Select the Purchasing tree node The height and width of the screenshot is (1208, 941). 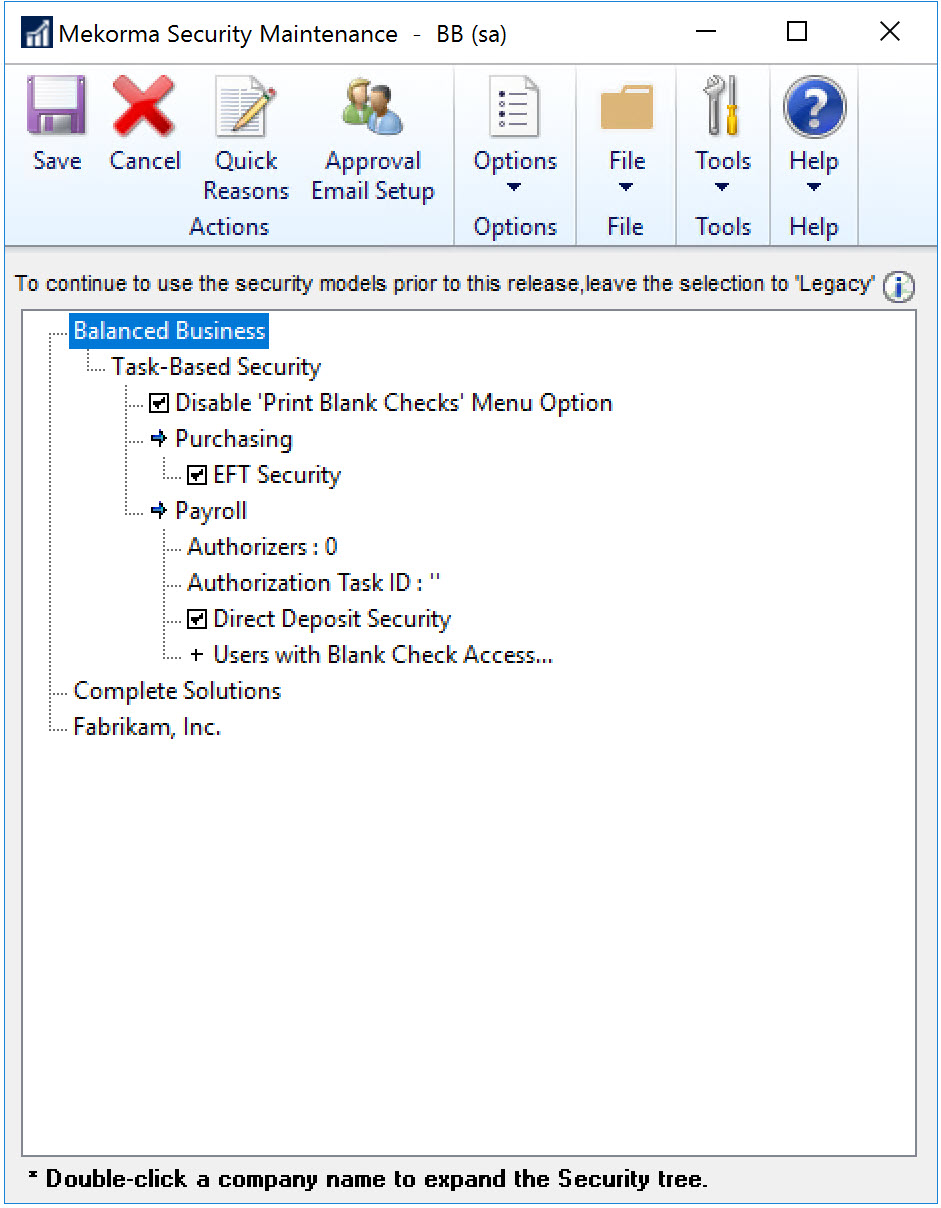pyautogui.click(x=233, y=439)
